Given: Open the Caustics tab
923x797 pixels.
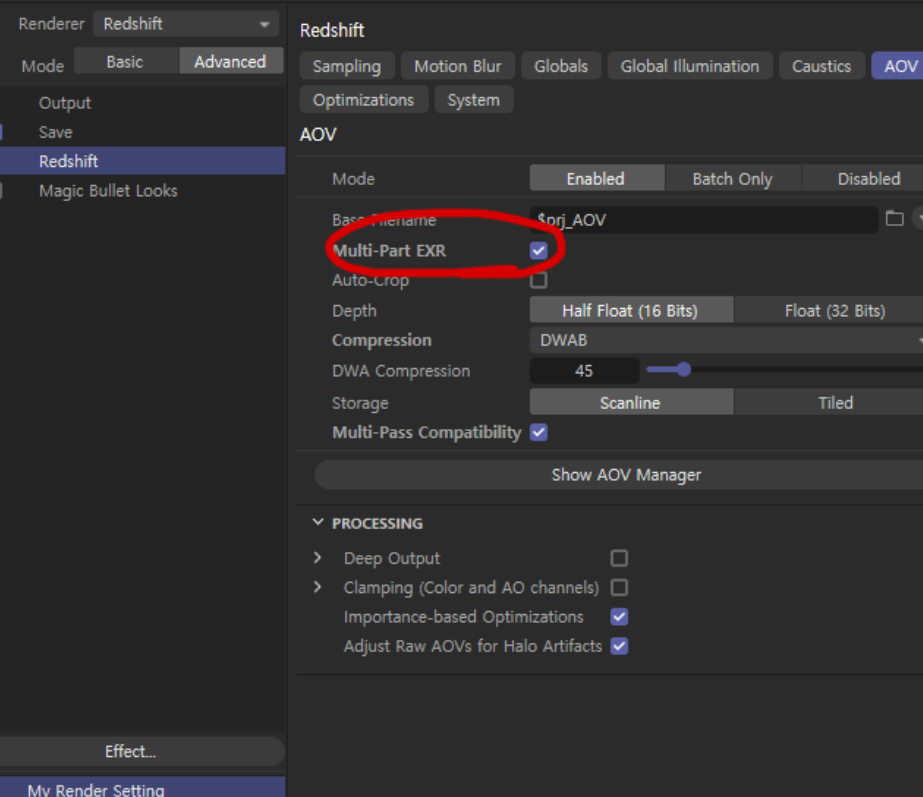Looking at the screenshot, I should point(821,66).
